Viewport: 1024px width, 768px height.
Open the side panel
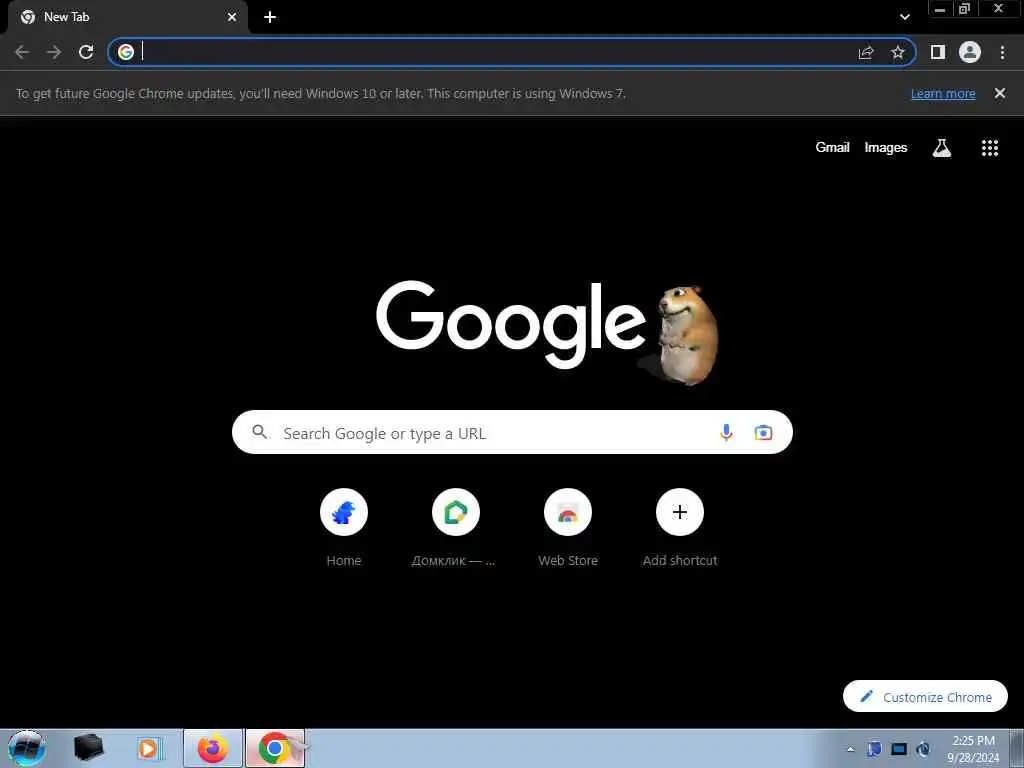click(x=938, y=52)
